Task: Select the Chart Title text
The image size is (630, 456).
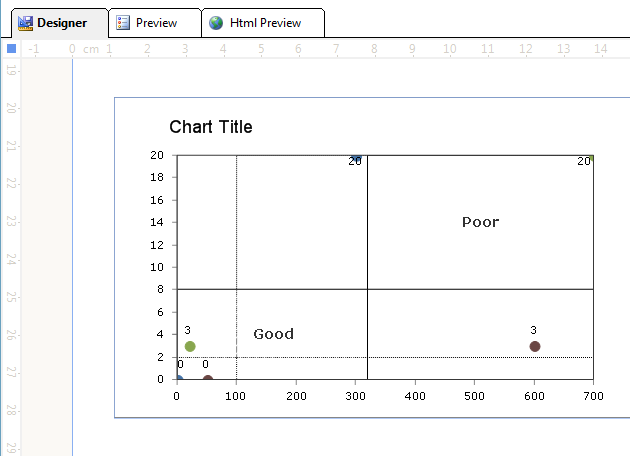Action: (x=211, y=127)
